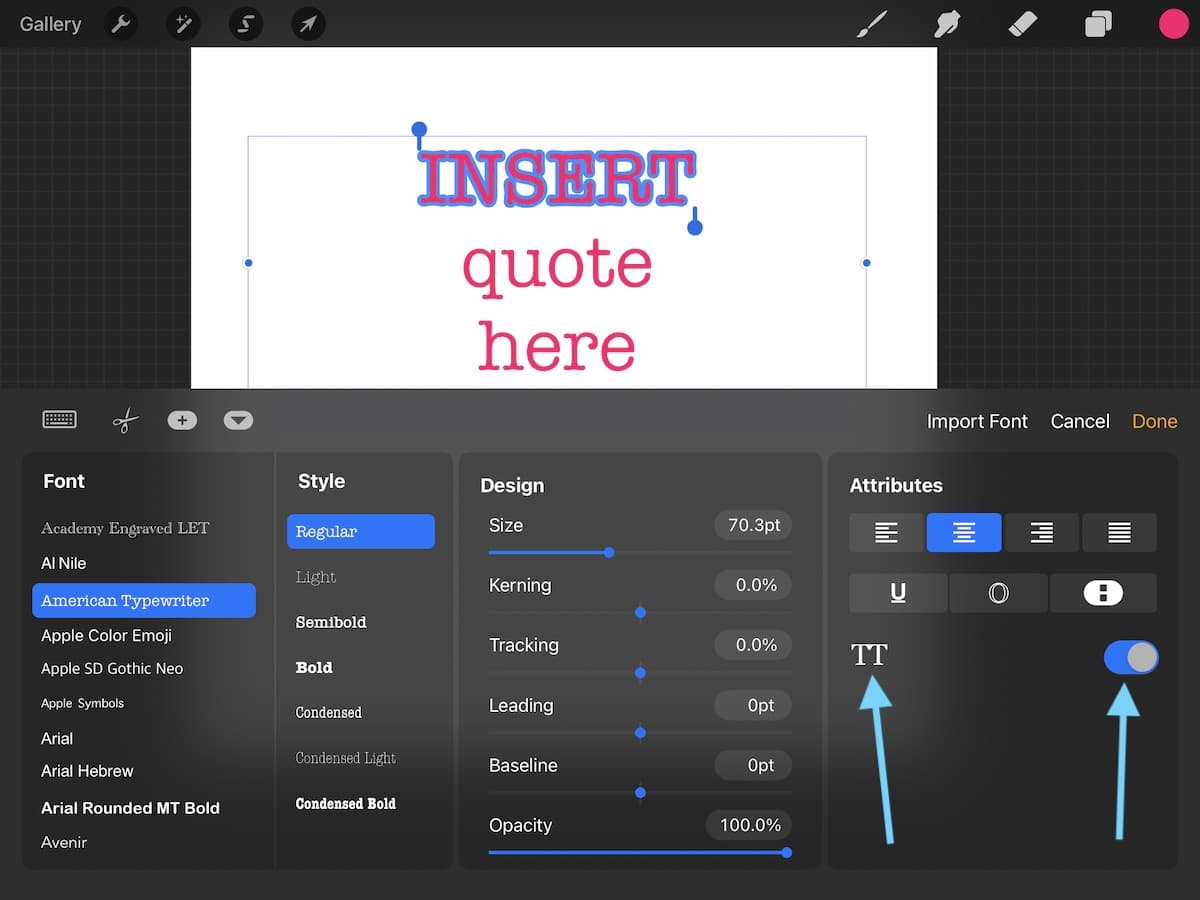Select the Arial font from the list
The height and width of the screenshot is (900, 1200).
click(57, 738)
